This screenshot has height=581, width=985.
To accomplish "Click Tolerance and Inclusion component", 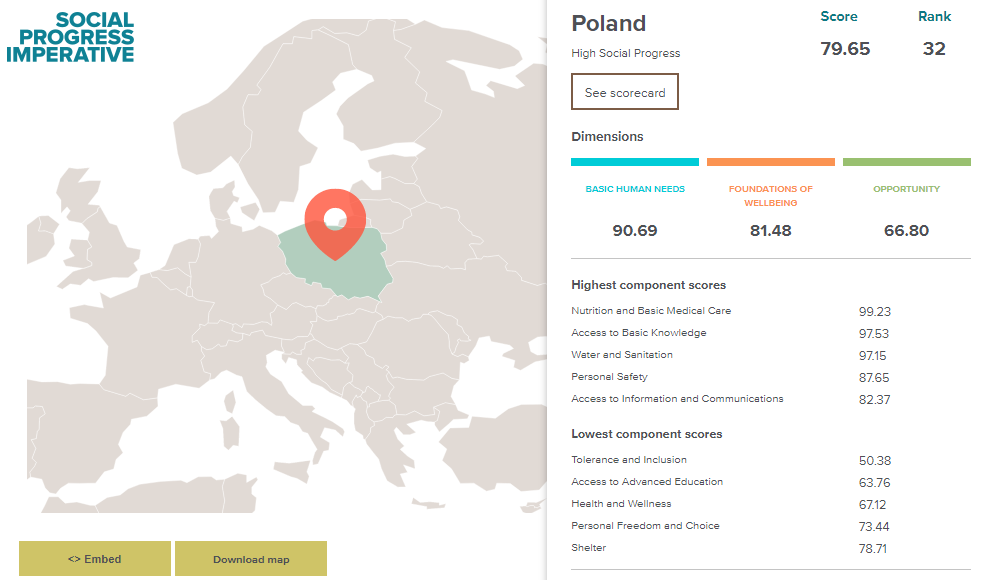I will tap(629, 460).
